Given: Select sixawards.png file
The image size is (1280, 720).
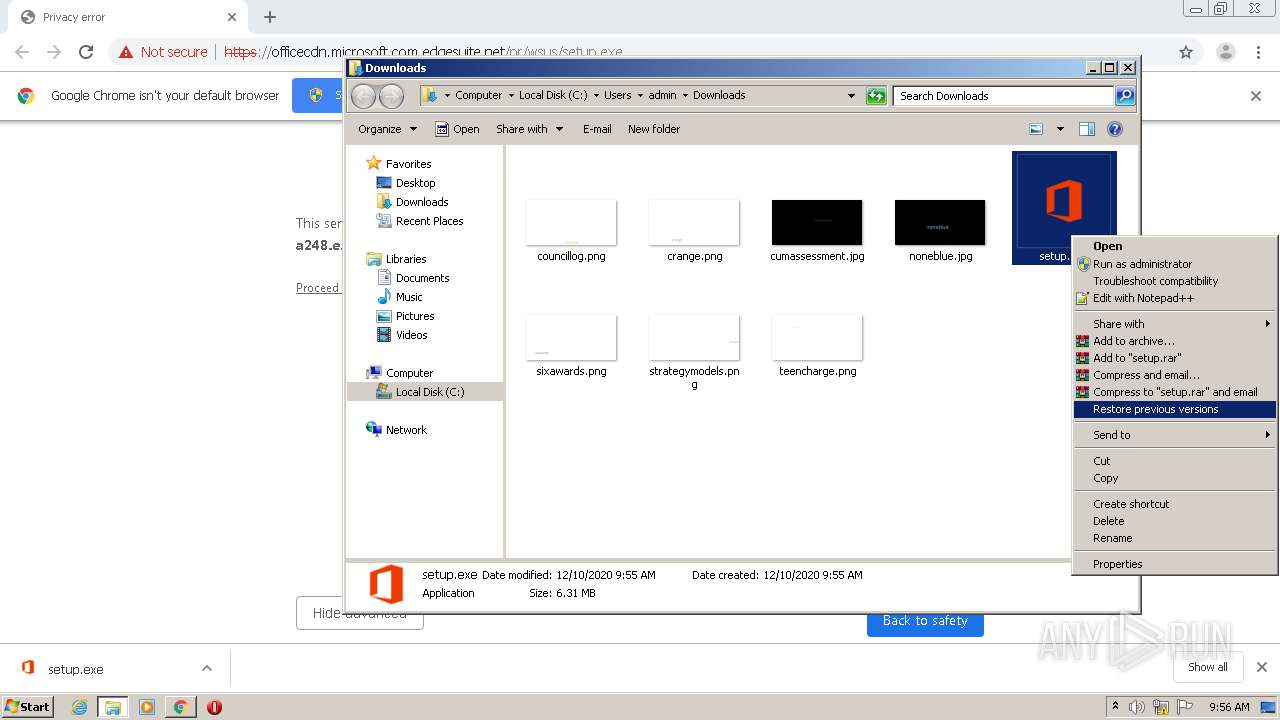Looking at the screenshot, I should point(571,346).
